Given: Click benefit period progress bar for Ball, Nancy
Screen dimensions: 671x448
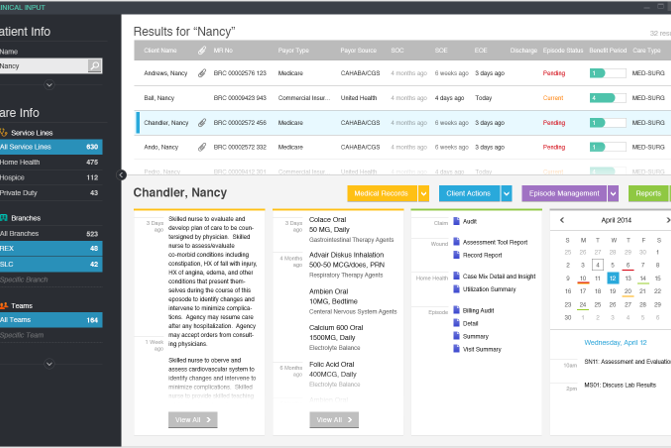Looking at the screenshot, I should pyautogui.click(x=606, y=98).
